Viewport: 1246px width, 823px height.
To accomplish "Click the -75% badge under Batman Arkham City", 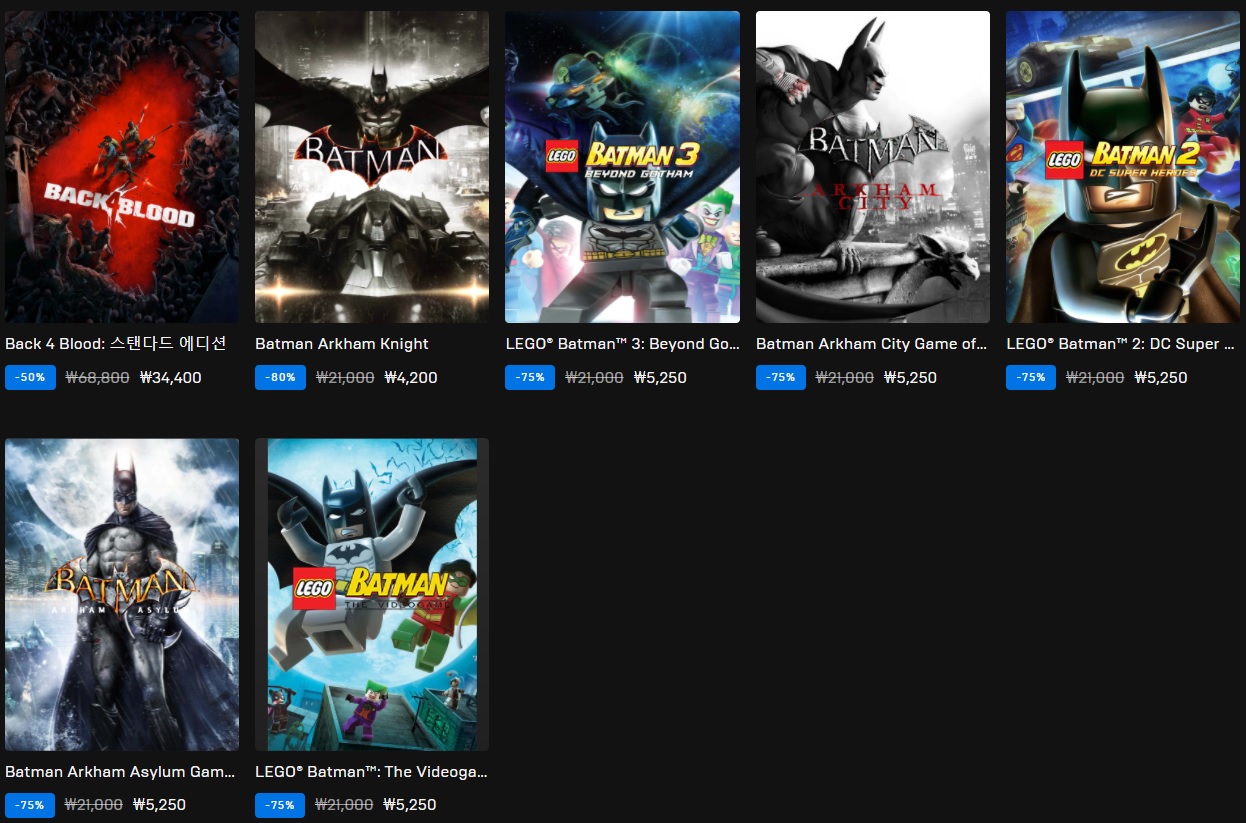I will (x=781, y=378).
